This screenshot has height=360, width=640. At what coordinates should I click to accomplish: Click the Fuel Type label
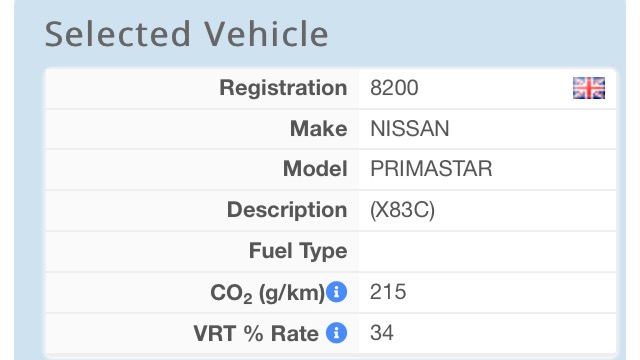298,251
